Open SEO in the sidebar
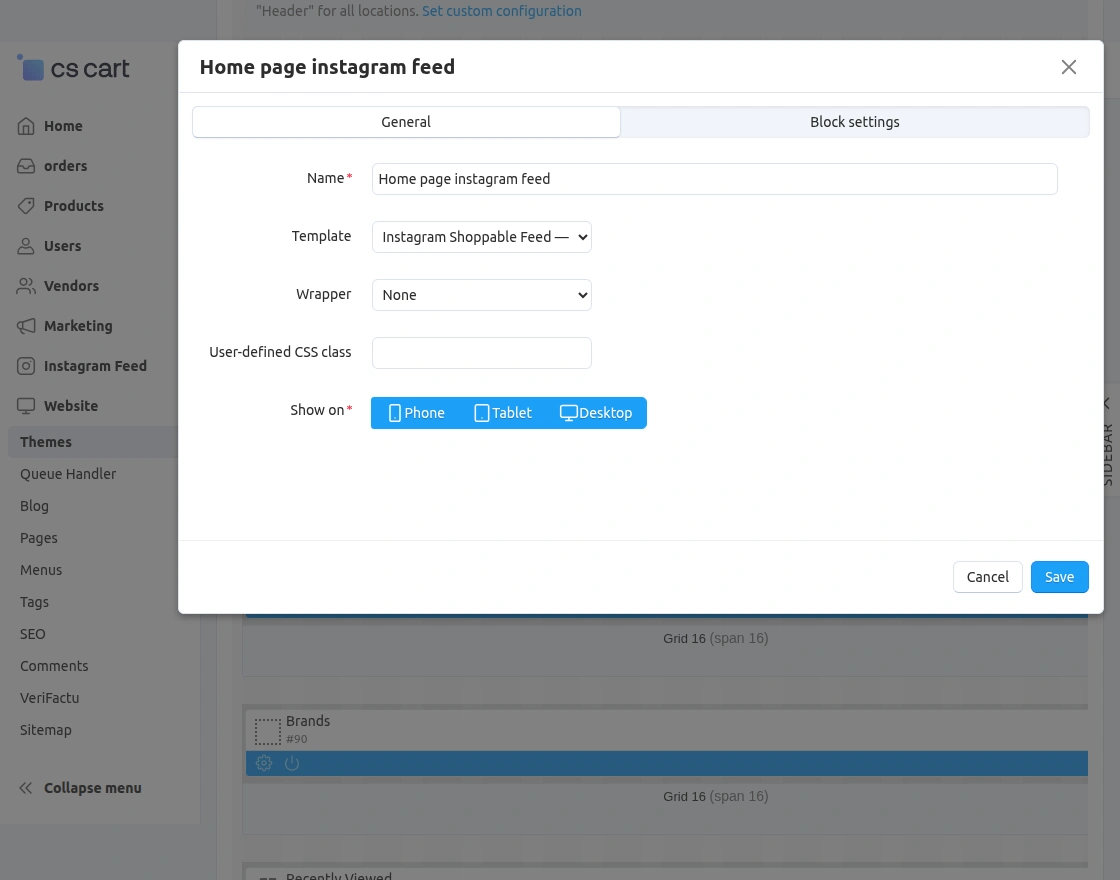 tap(33, 634)
